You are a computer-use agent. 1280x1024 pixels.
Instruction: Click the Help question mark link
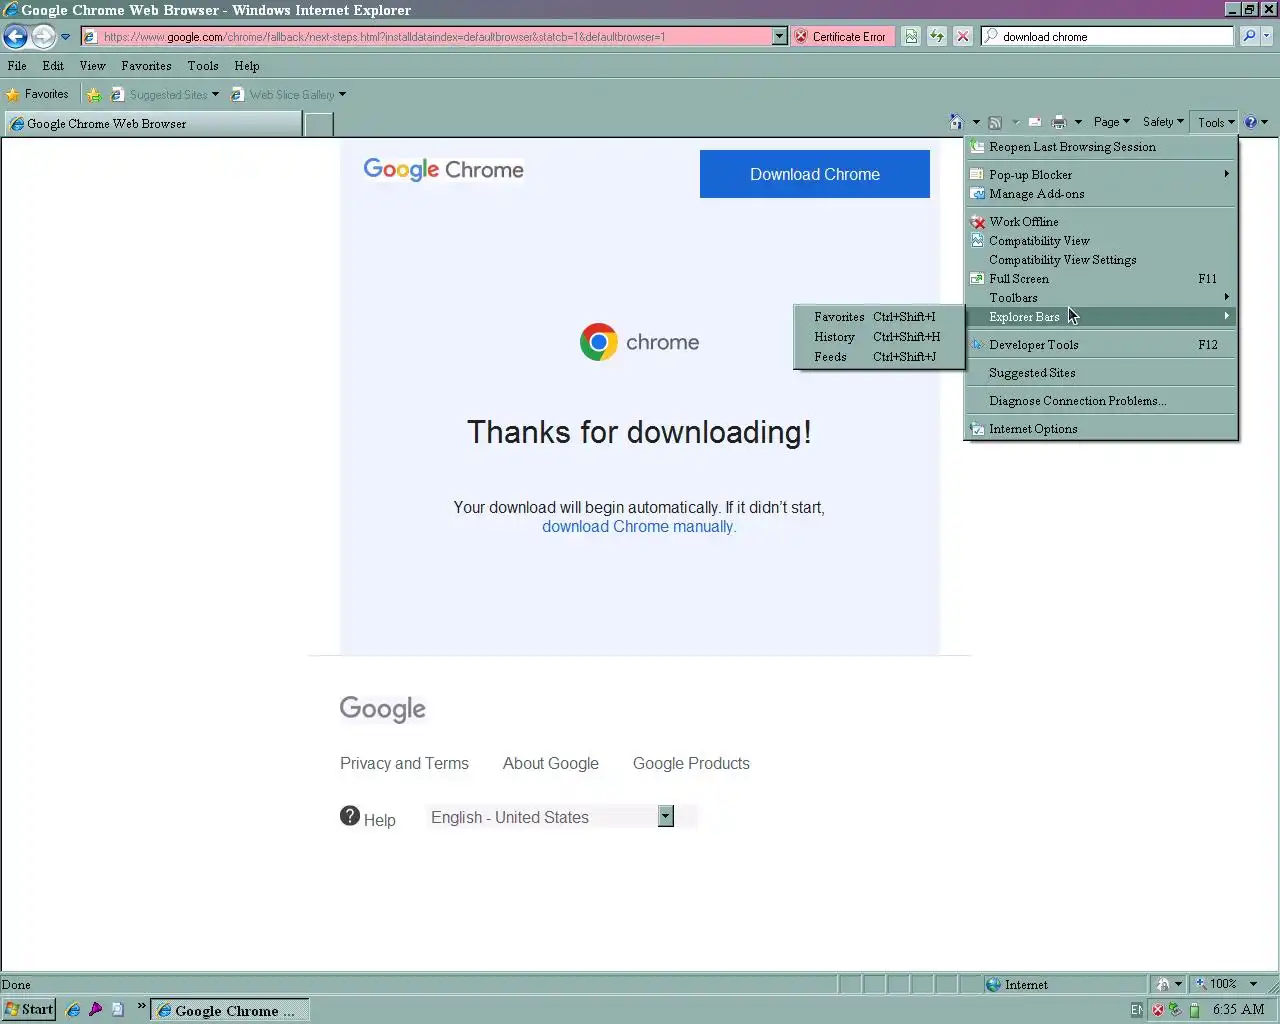click(368, 818)
